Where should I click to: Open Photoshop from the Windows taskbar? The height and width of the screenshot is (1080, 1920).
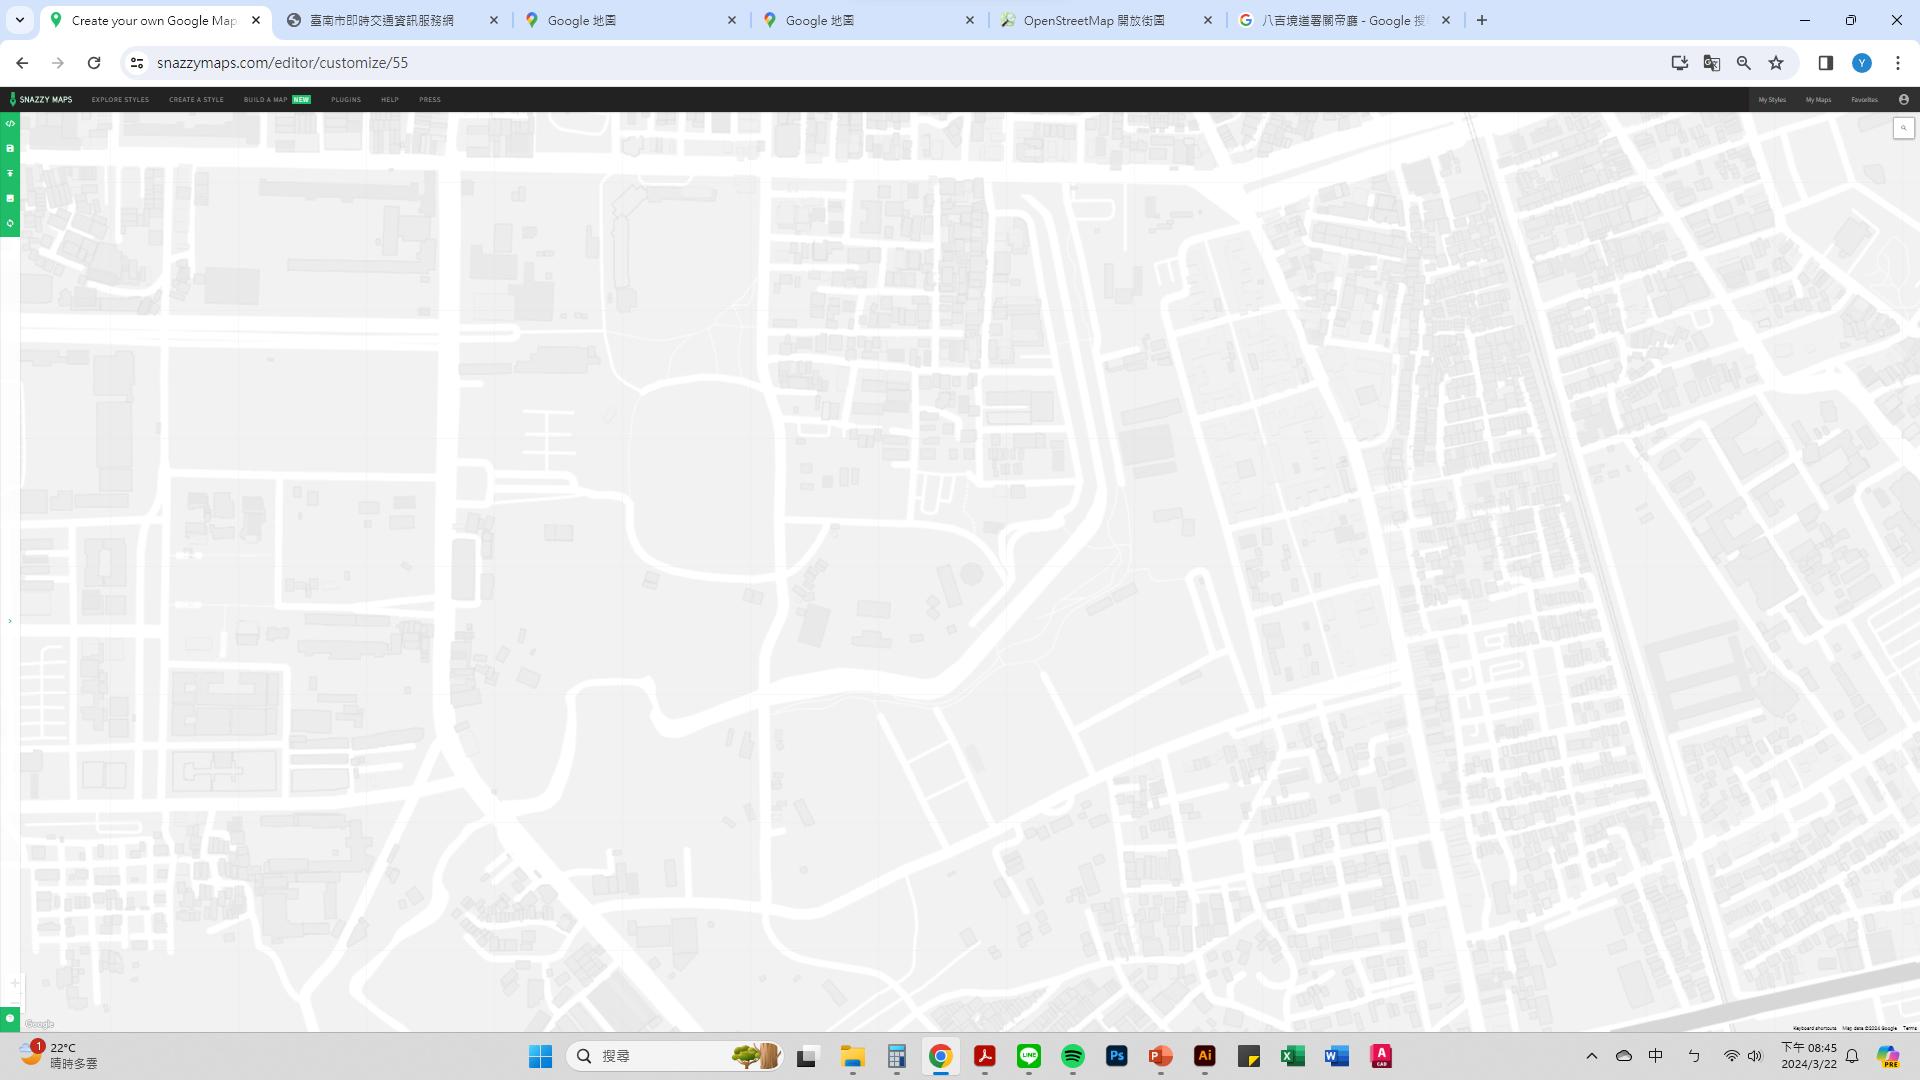pyautogui.click(x=1116, y=1056)
